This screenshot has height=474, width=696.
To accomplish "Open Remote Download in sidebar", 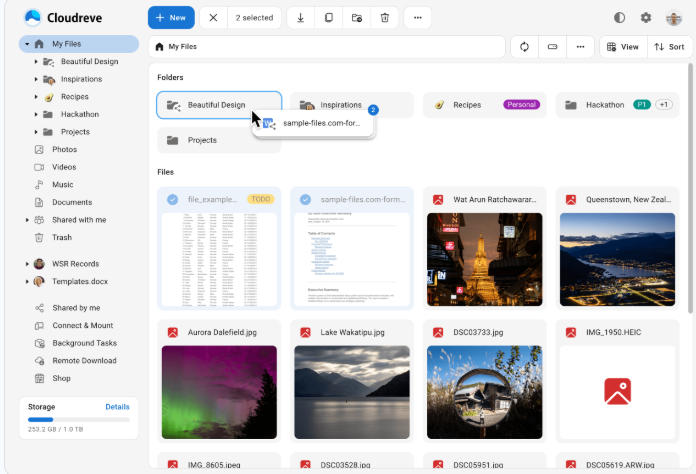I will (84, 361).
